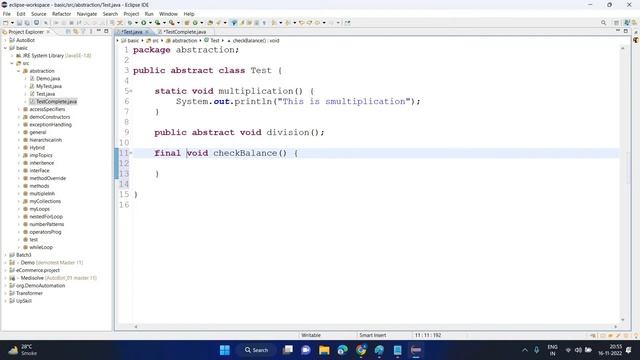Click the Eclipse IDE taskbar icon
The width and height of the screenshot is (640, 360).
coord(416,350)
